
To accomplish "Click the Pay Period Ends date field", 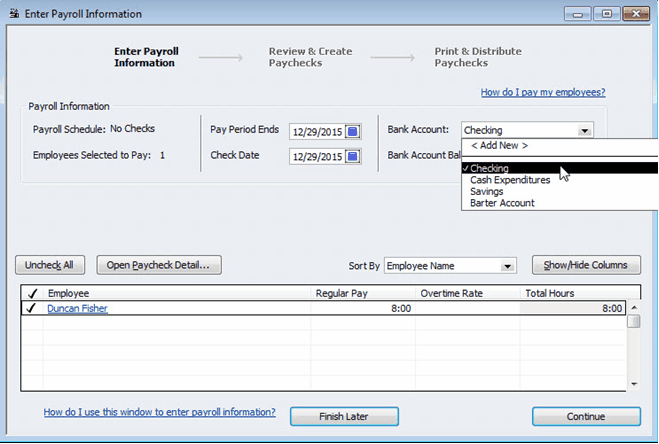I will pos(316,131).
